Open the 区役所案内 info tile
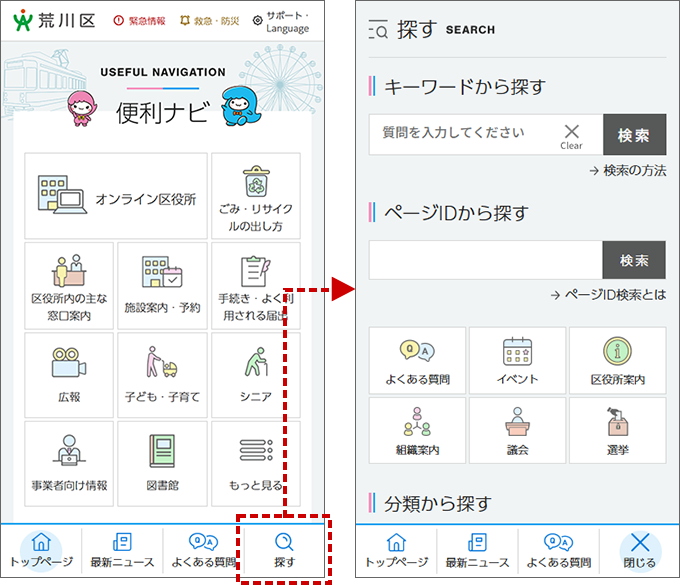The width and height of the screenshot is (680, 585). 618,360
